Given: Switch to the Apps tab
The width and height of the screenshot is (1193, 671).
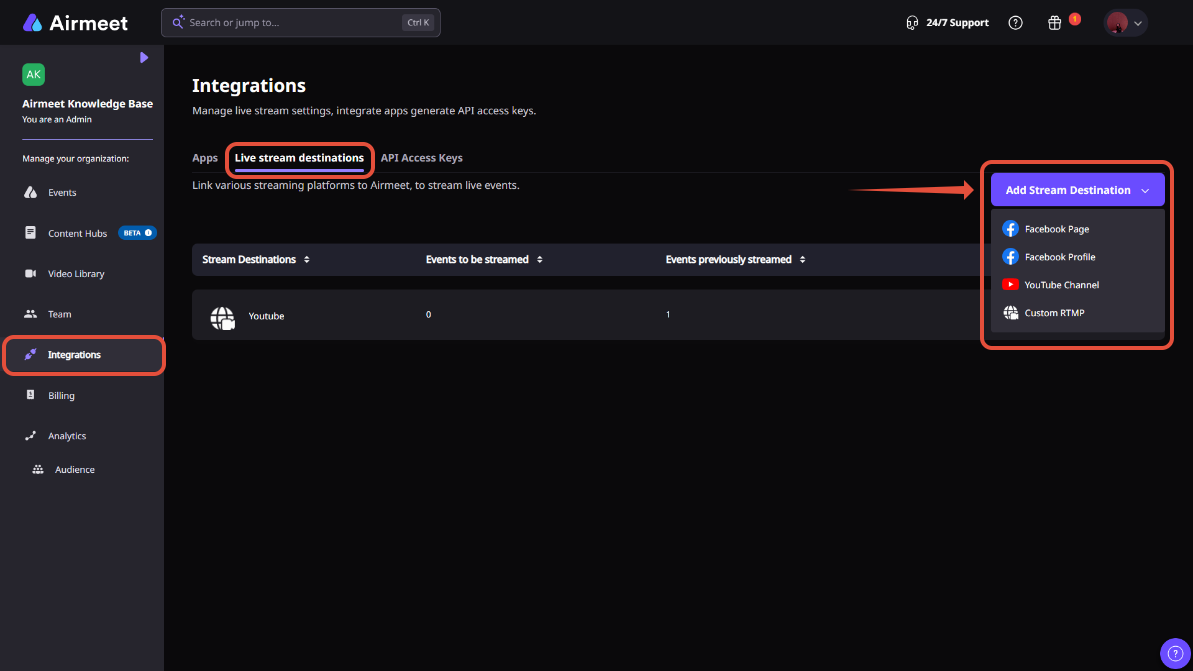Looking at the screenshot, I should point(205,157).
